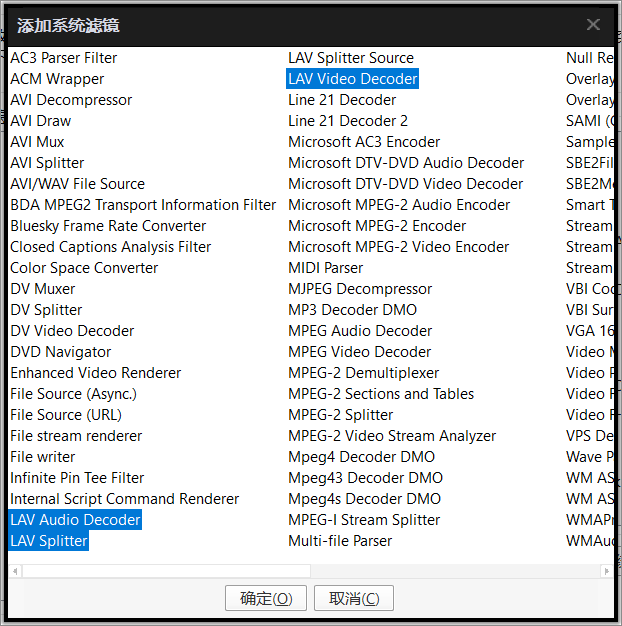Click the 取消(C) cancel button
622x626 pixels.
(x=353, y=598)
